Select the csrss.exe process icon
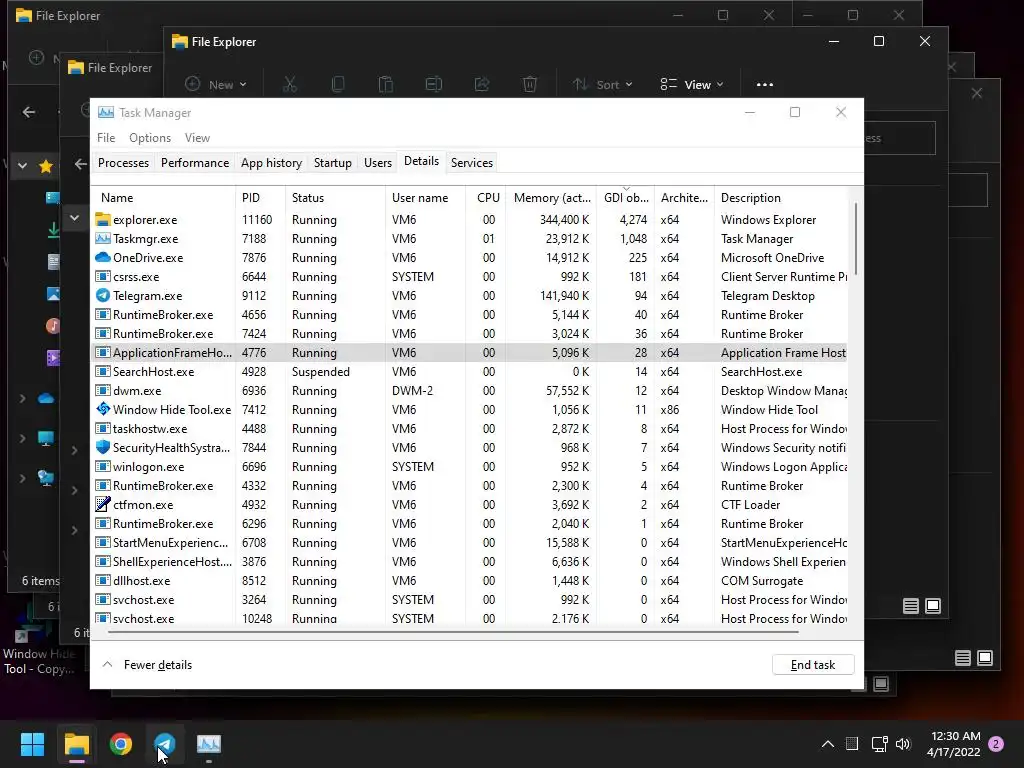The height and width of the screenshot is (768, 1024). [103, 276]
